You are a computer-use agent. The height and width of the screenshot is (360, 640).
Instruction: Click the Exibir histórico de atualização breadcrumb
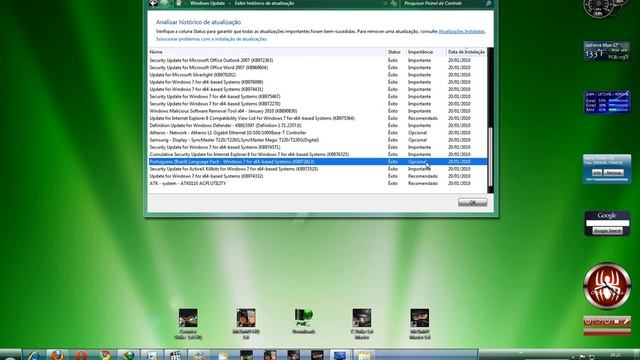click(x=264, y=3)
